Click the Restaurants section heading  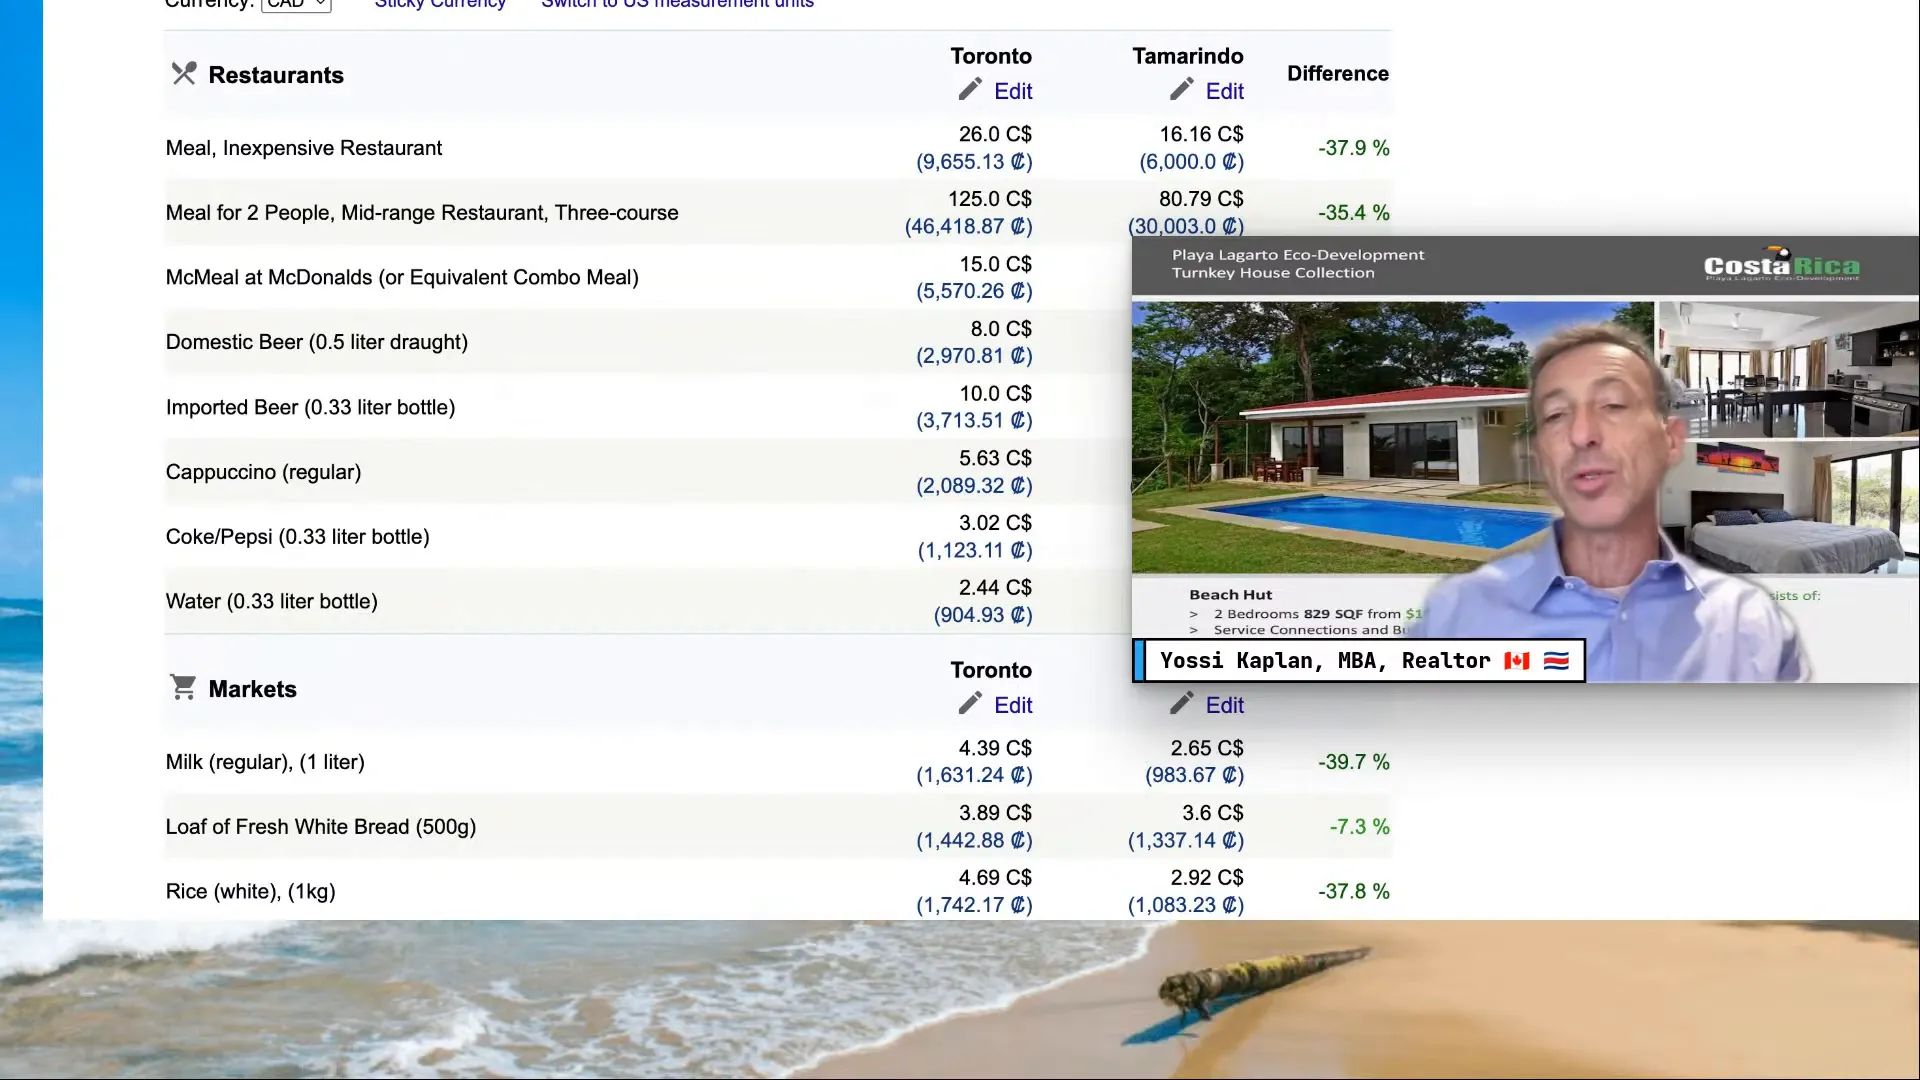276,75
